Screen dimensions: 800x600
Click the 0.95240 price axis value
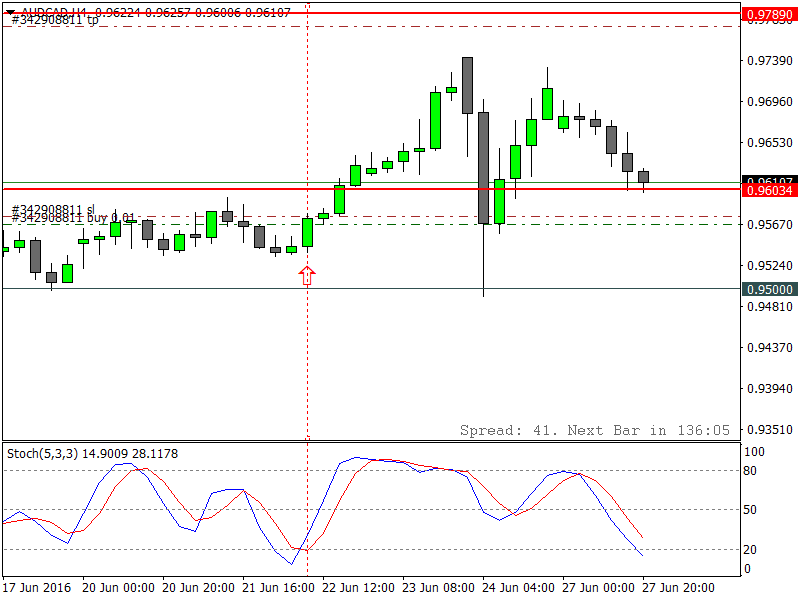click(x=769, y=266)
